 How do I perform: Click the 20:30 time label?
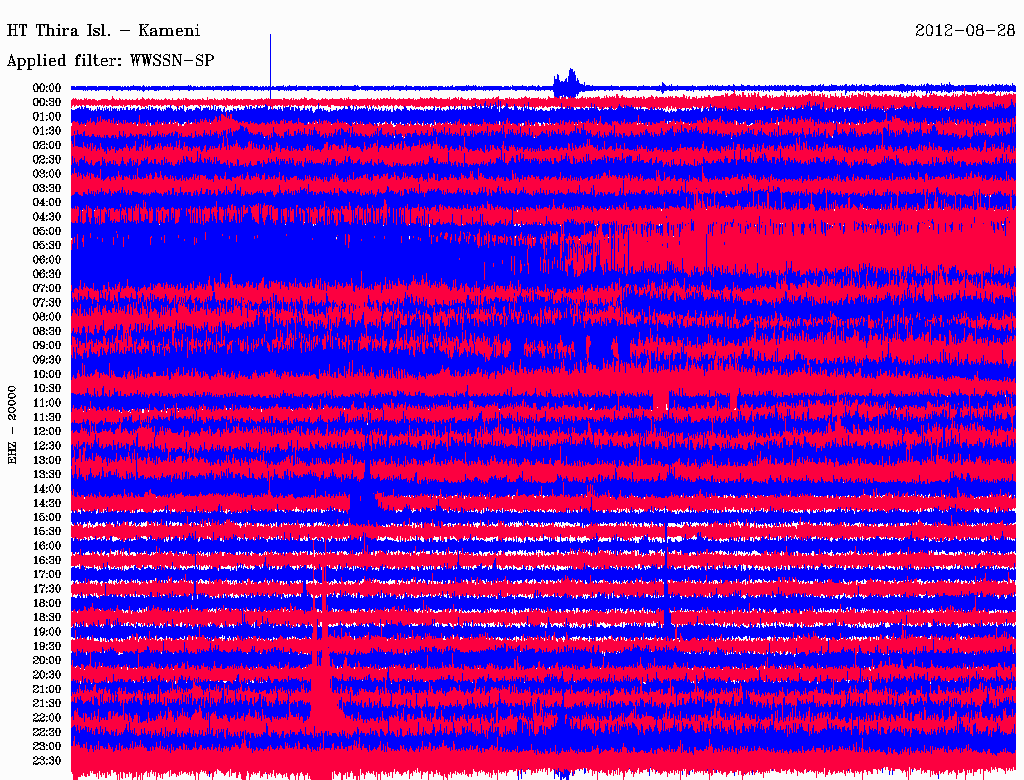[47, 675]
